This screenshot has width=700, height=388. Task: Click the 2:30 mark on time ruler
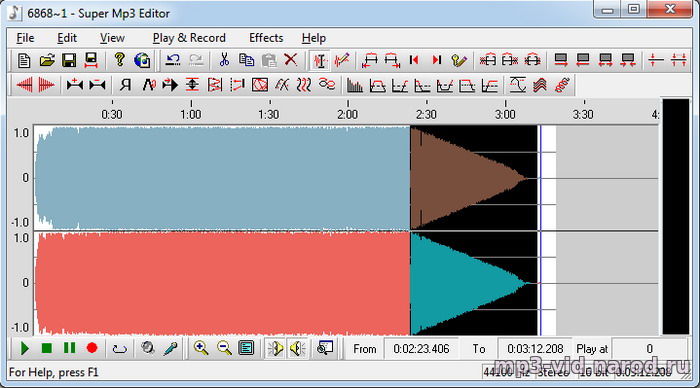coord(426,115)
